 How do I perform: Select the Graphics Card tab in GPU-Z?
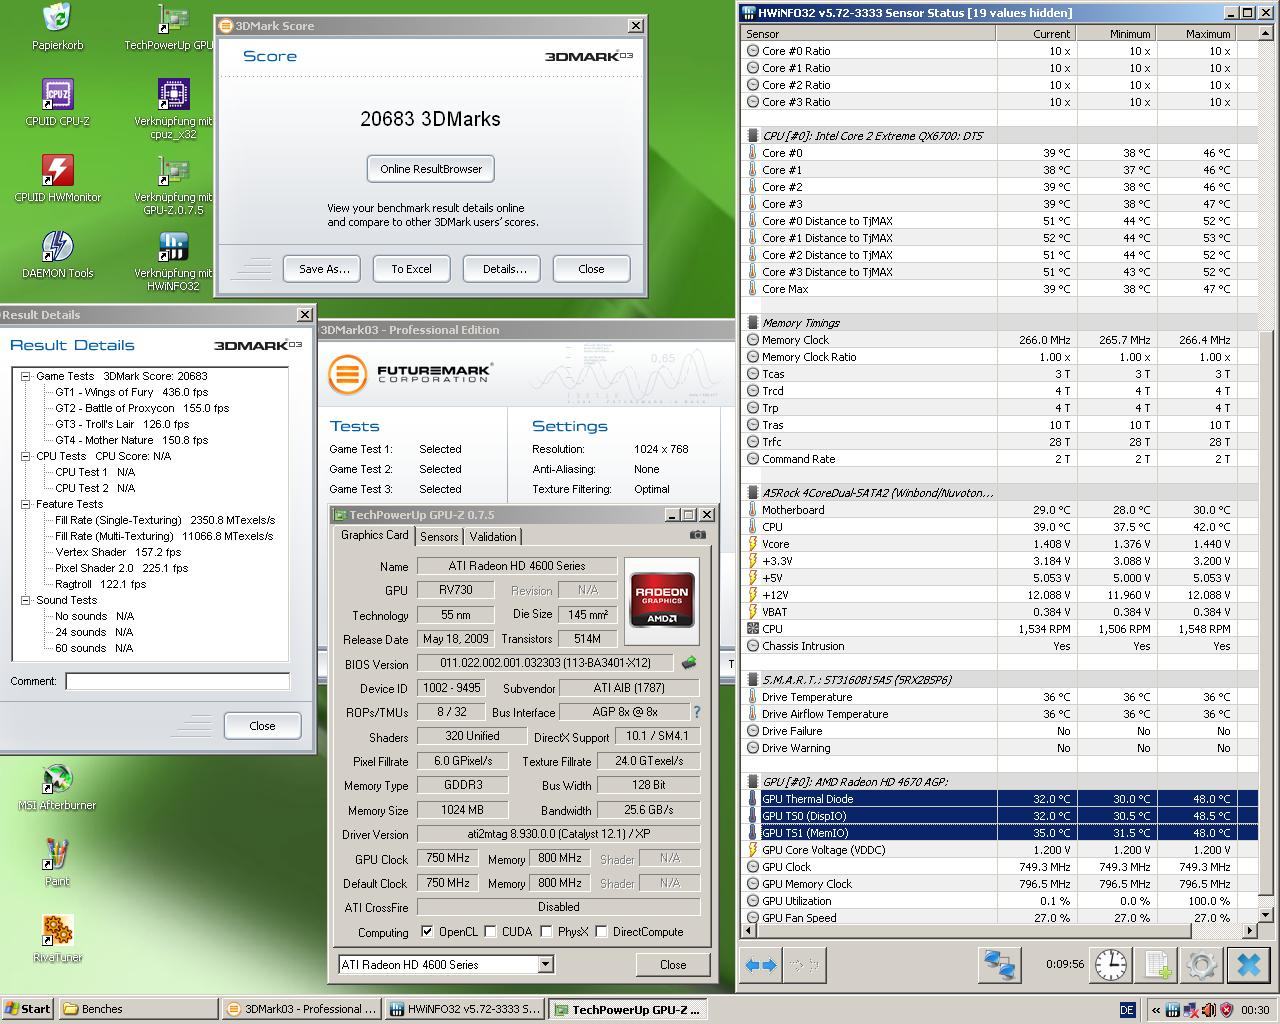point(375,535)
